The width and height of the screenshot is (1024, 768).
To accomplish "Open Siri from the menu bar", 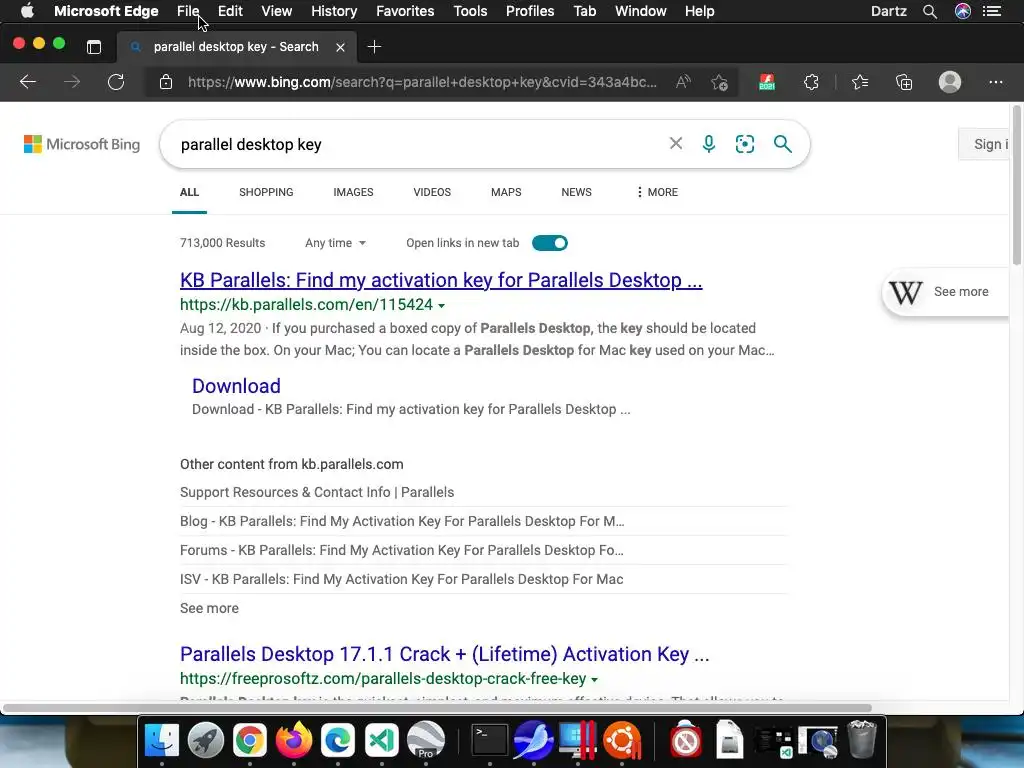I will [x=963, y=11].
